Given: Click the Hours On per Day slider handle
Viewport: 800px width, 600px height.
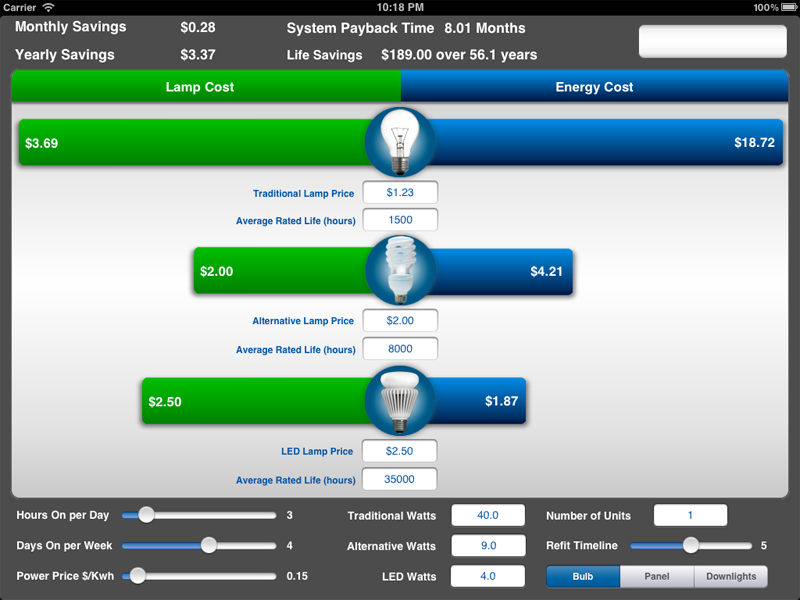Looking at the screenshot, I should point(146,515).
